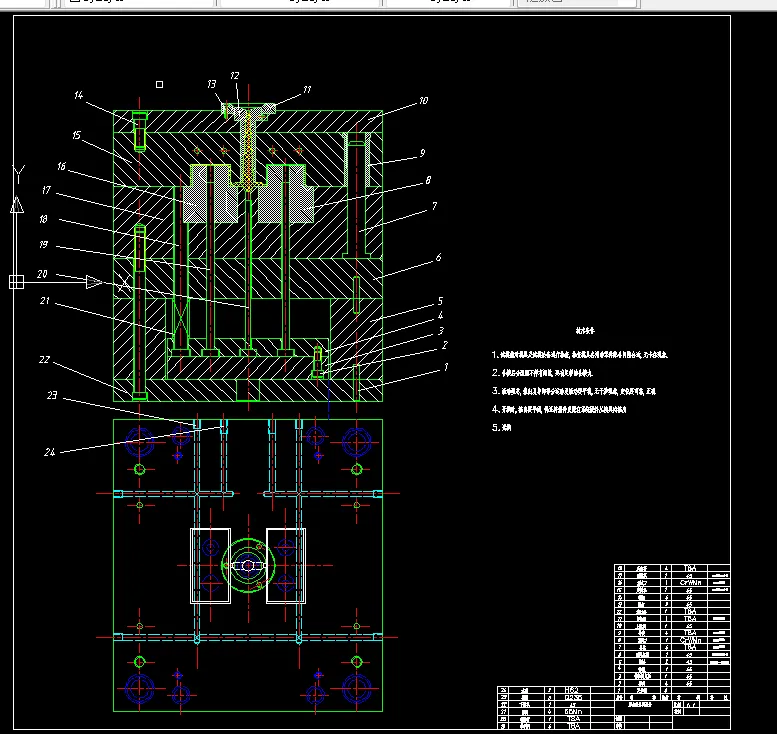Click part balloon number 23
777x734 pixels.
(52, 395)
